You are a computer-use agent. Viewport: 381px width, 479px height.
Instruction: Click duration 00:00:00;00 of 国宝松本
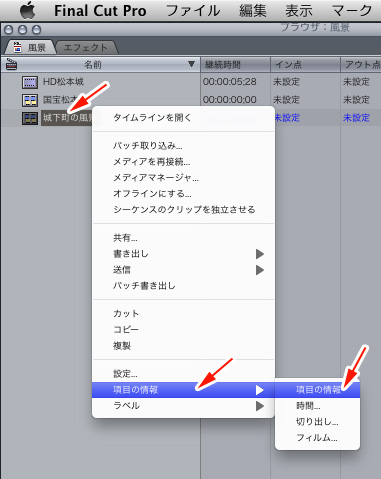click(x=230, y=100)
